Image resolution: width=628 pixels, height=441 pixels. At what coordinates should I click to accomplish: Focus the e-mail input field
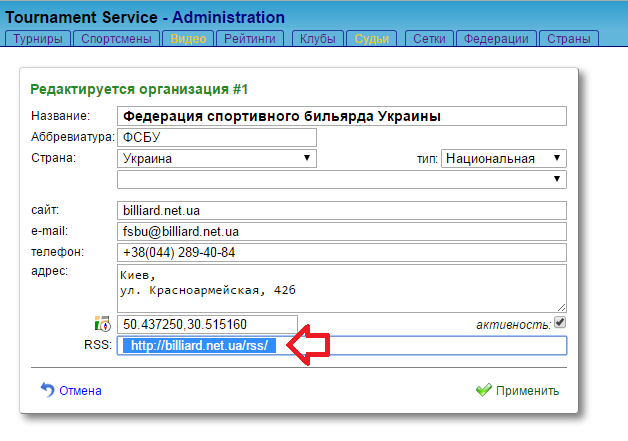(342, 231)
